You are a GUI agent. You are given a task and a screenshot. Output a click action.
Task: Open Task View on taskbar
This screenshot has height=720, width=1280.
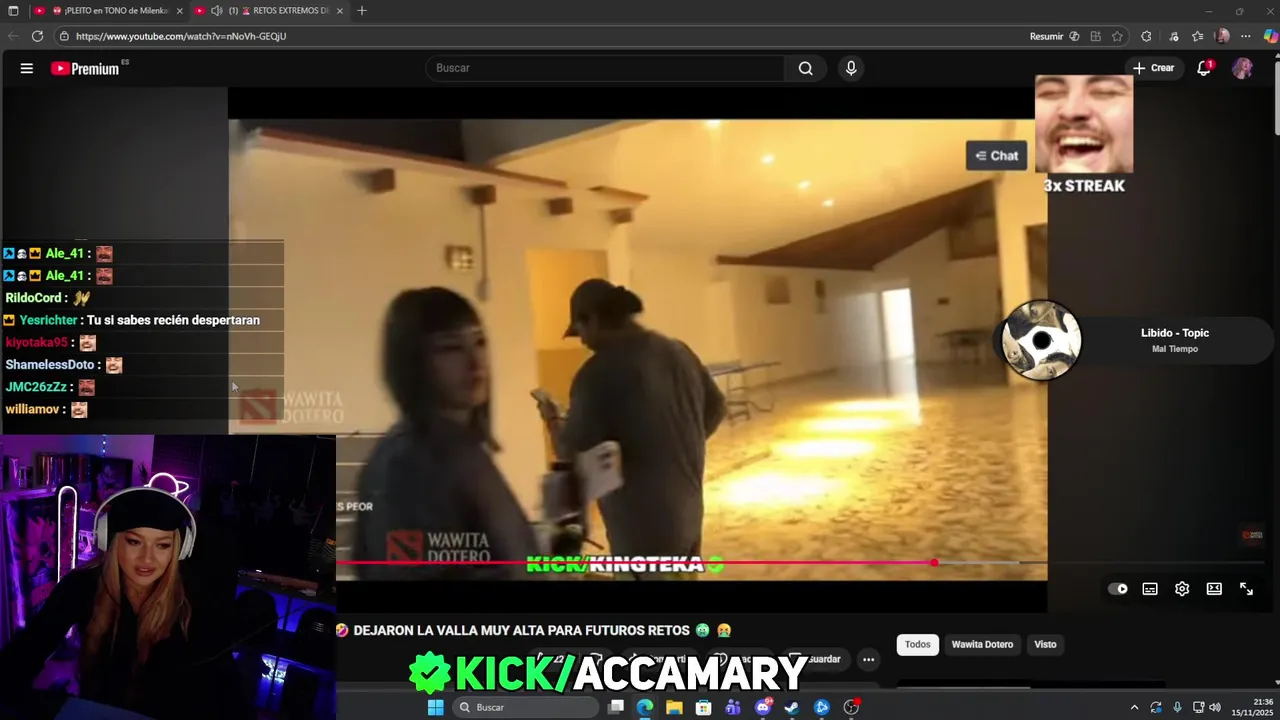coord(616,707)
